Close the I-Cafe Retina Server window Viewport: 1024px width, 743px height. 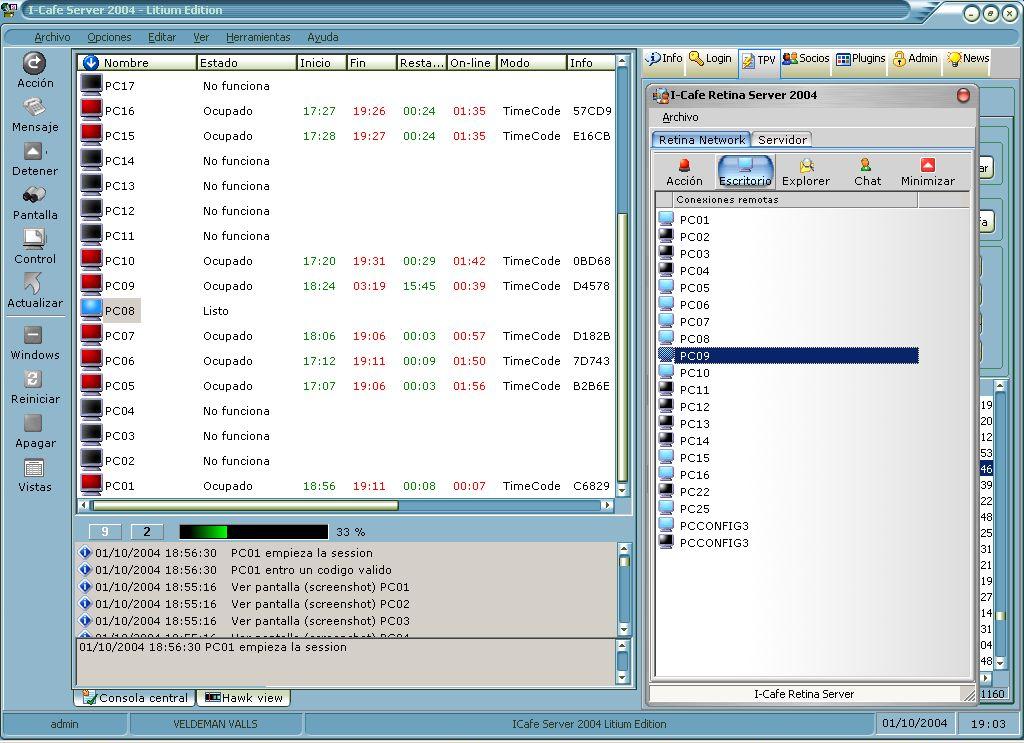tap(963, 95)
